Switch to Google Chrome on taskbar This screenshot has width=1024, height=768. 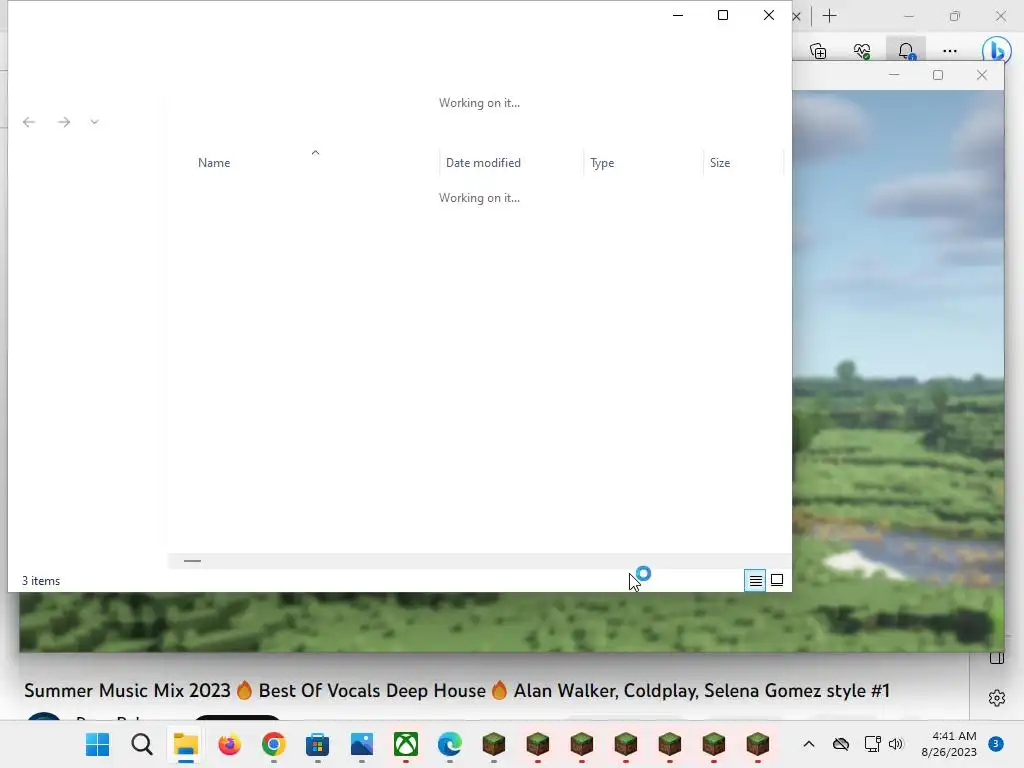point(274,744)
